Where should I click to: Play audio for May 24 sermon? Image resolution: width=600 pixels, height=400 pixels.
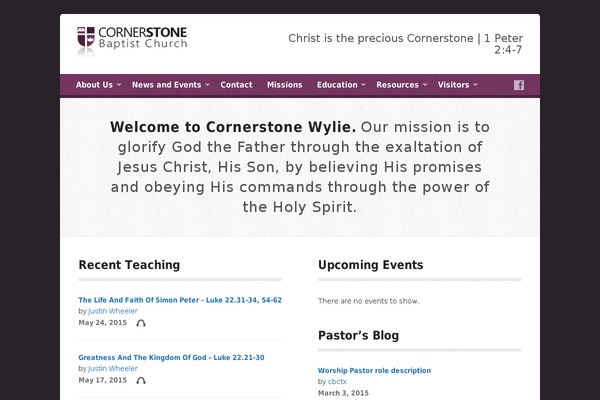tap(141, 323)
